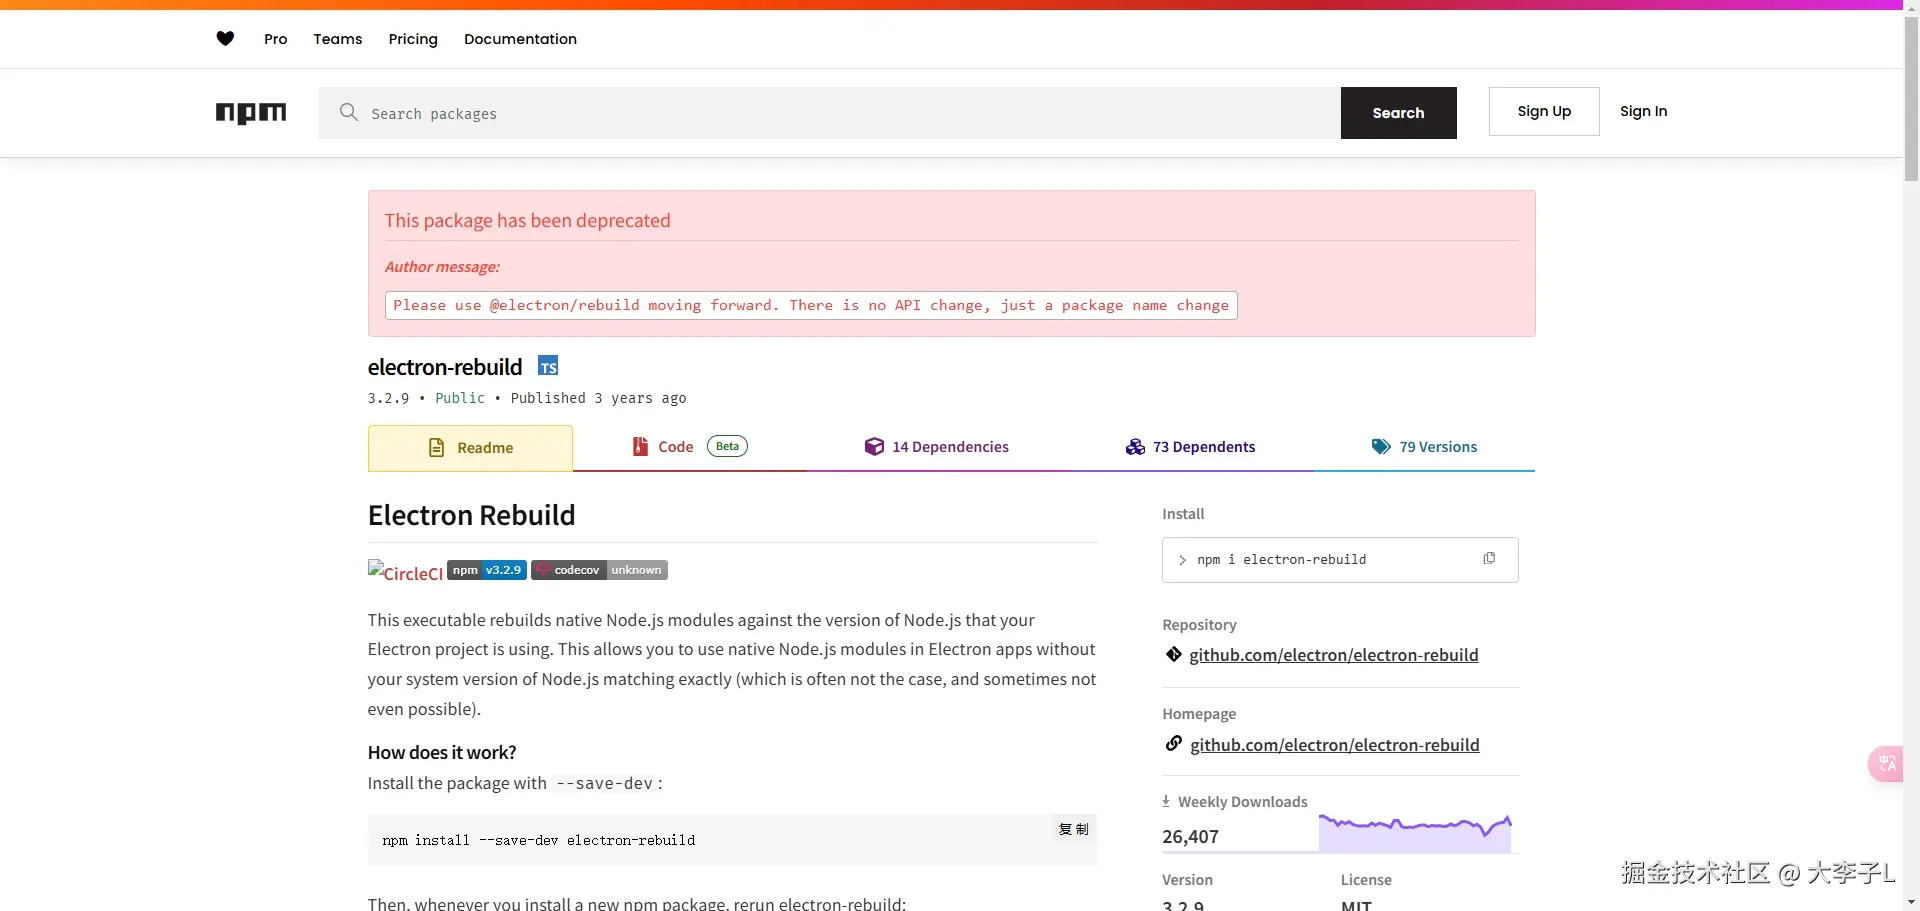Click the Sign In link
Screen dimensions: 1920x911
click(1643, 111)
